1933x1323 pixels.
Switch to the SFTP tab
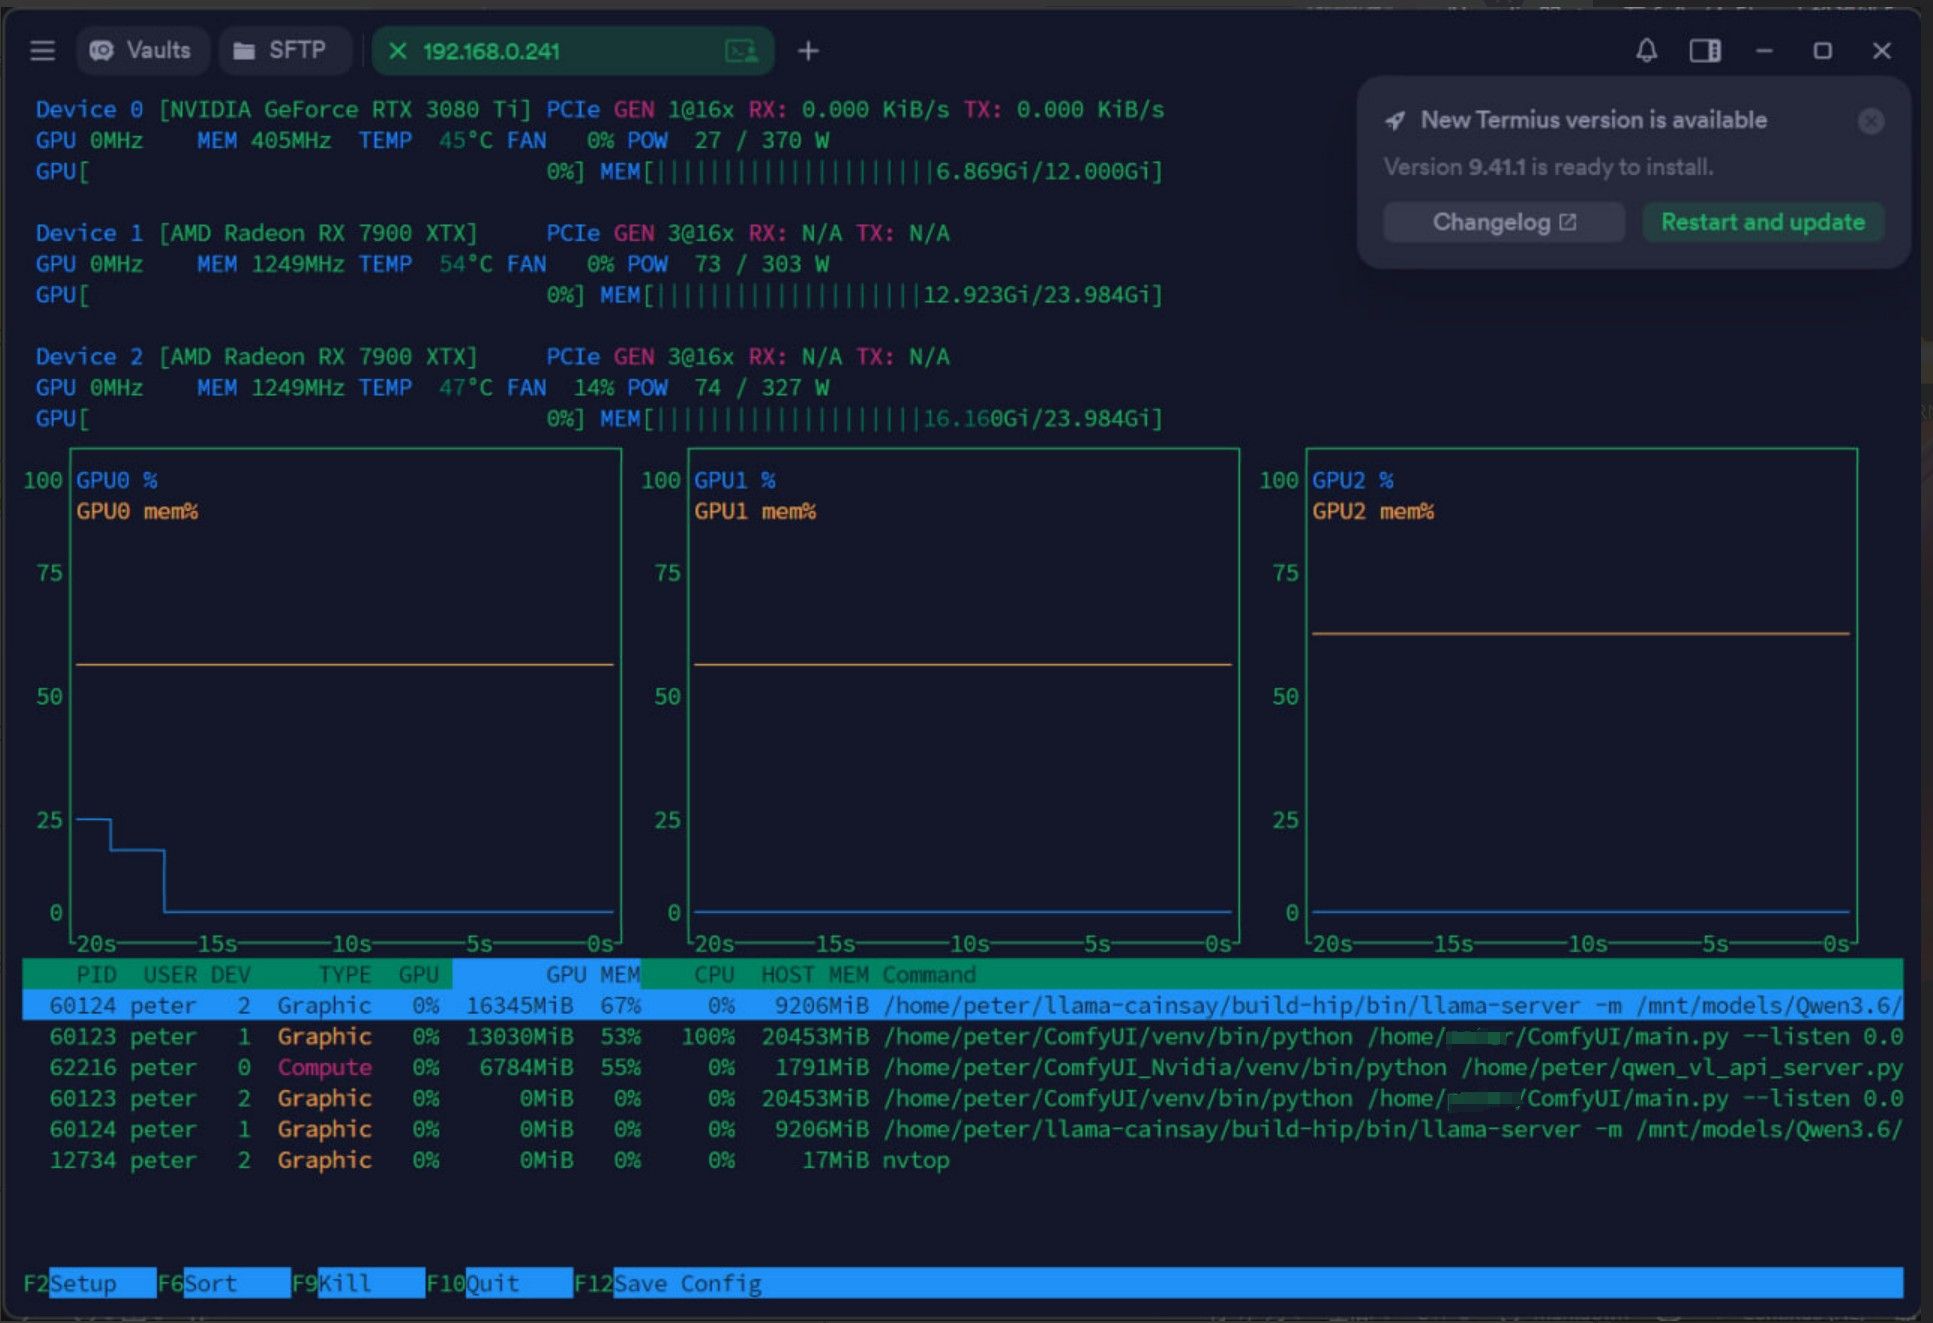tap(280, 51)
